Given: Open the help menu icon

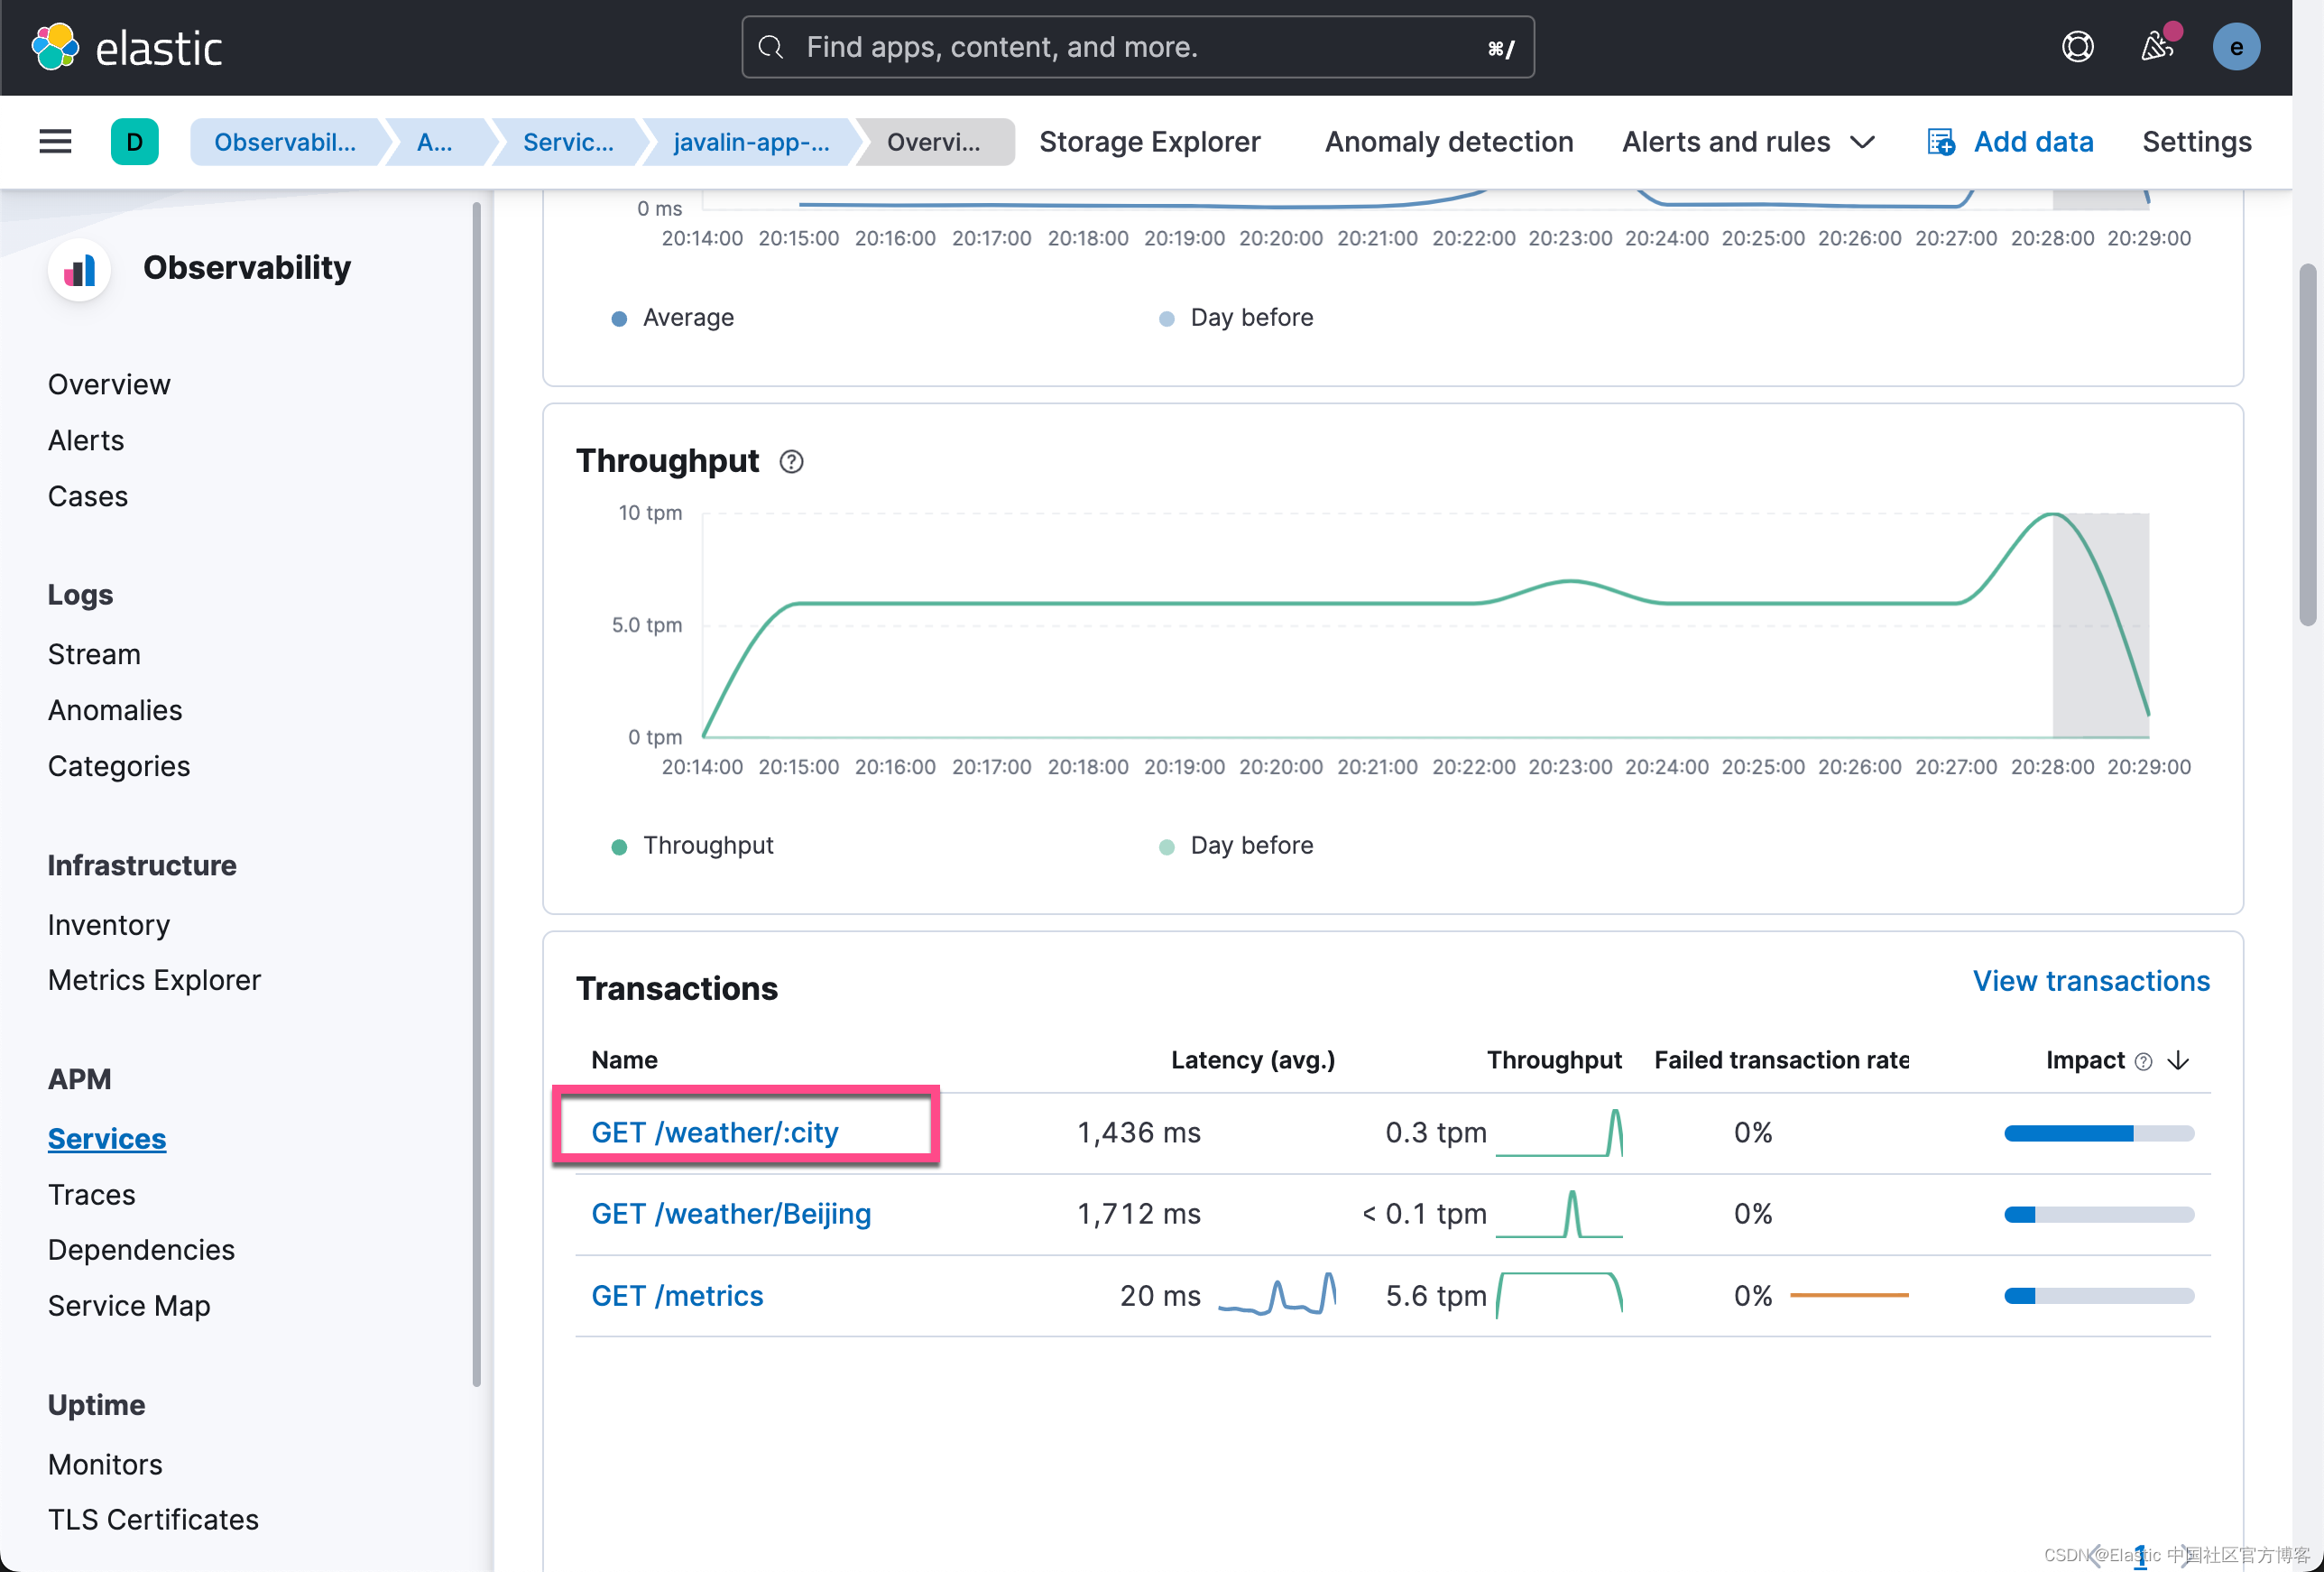Looking at the screenshot, I should pyautogui.click(x=2077, y=47).
